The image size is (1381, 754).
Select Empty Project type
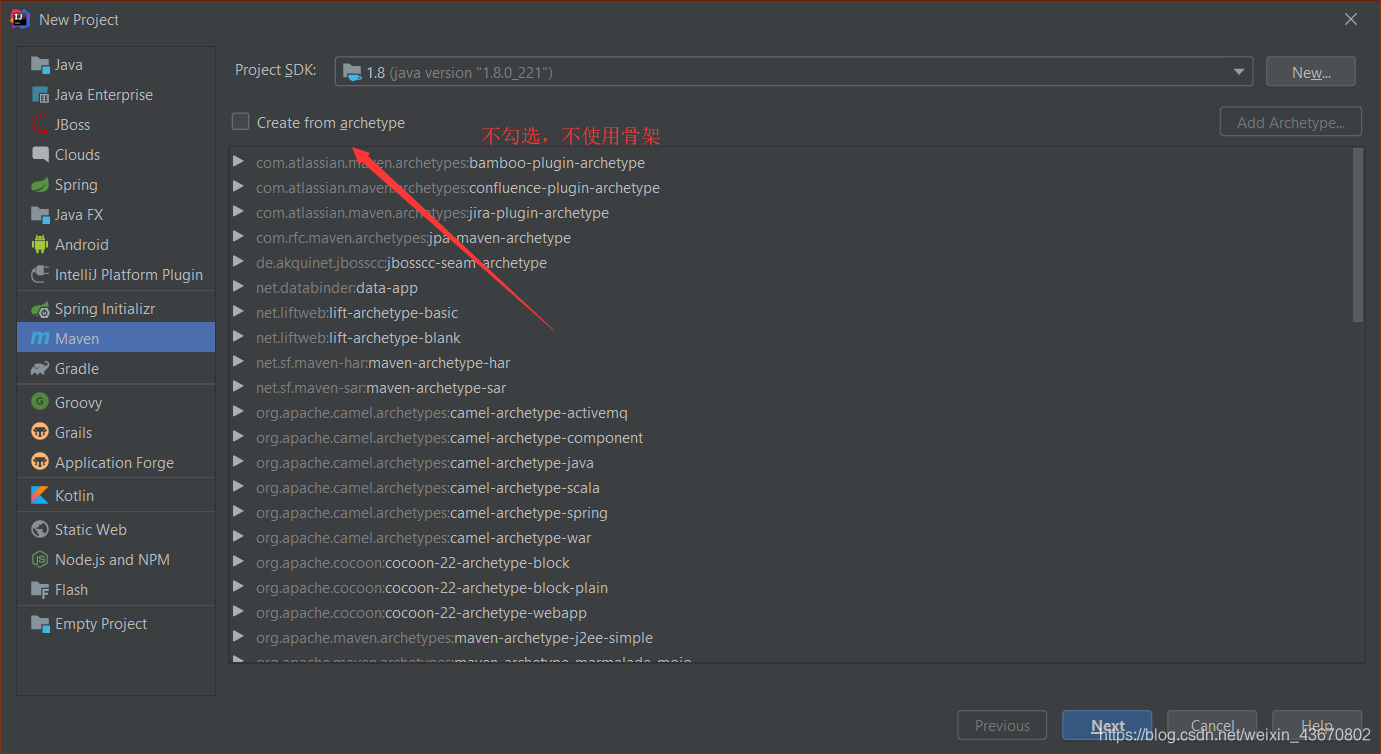[116, 623]
